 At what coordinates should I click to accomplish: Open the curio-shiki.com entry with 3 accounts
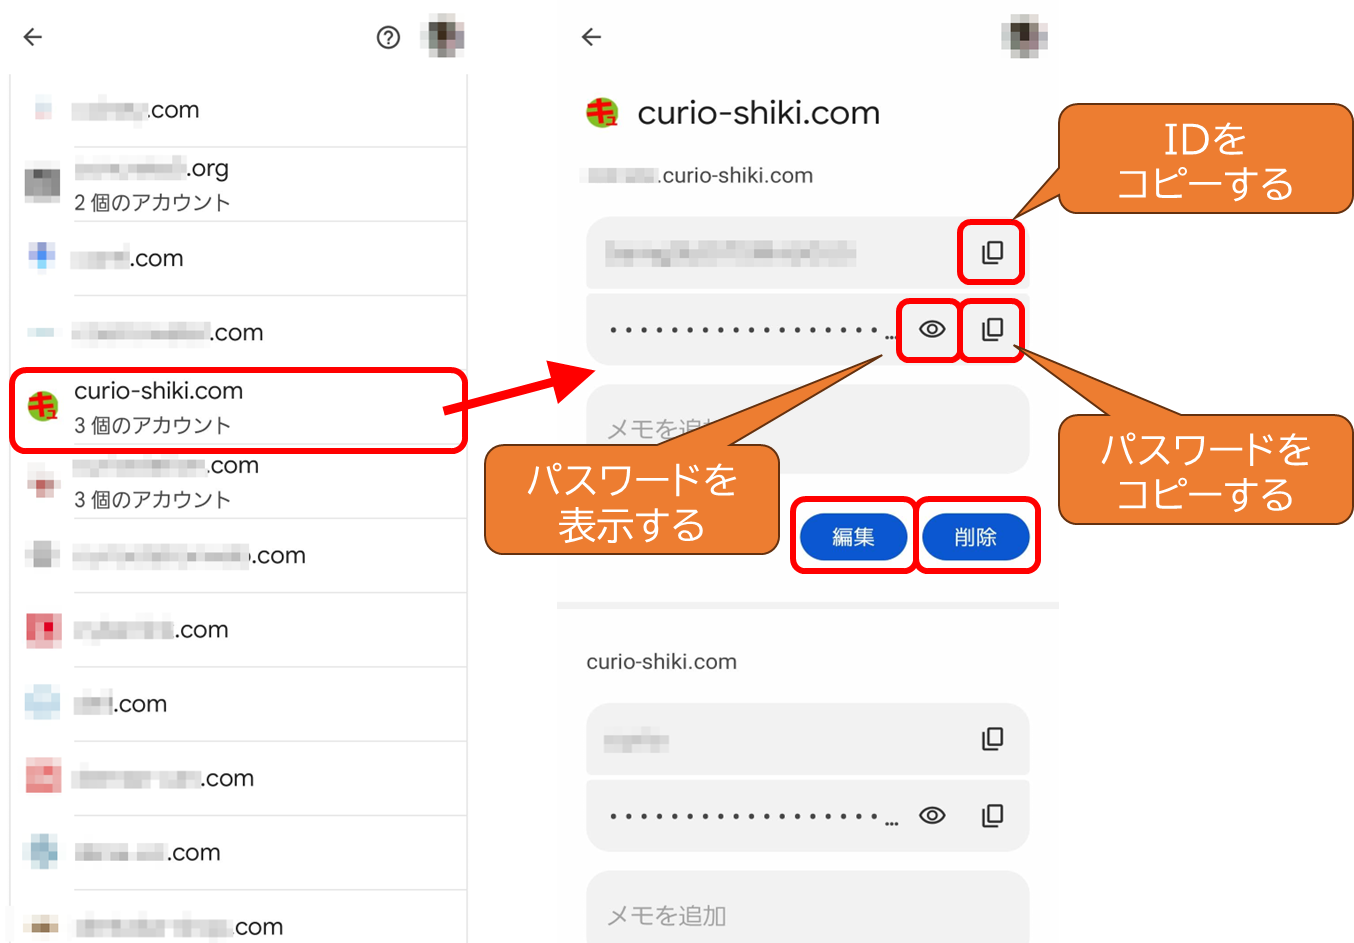[239, 408]
